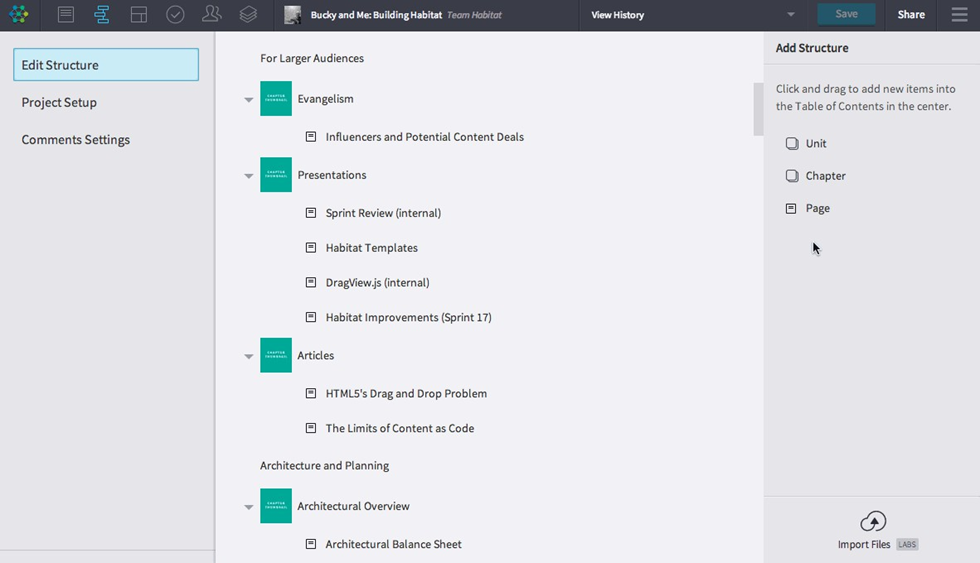Click the Architectural Overview chapter thumbnail
This screenshot has width=980, height=563.
276,506
